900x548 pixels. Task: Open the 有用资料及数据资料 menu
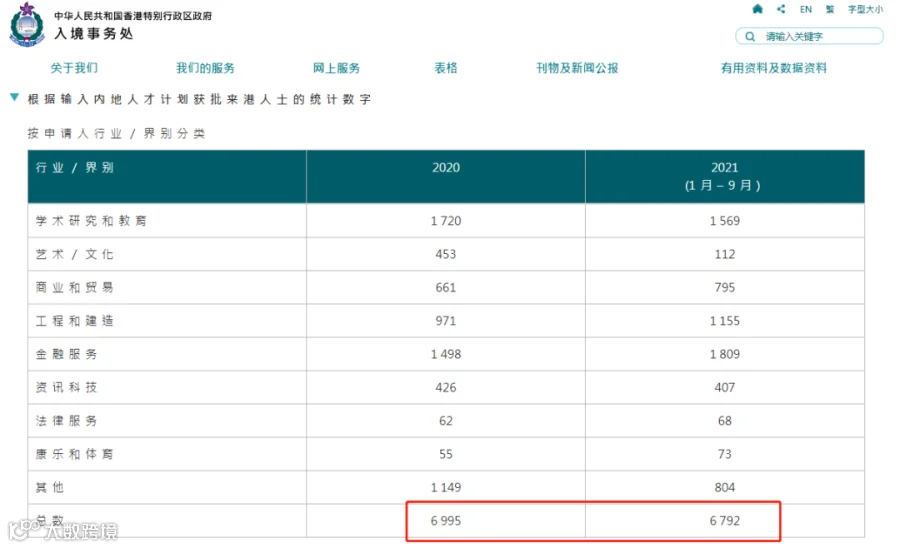(x=774, y=68)
